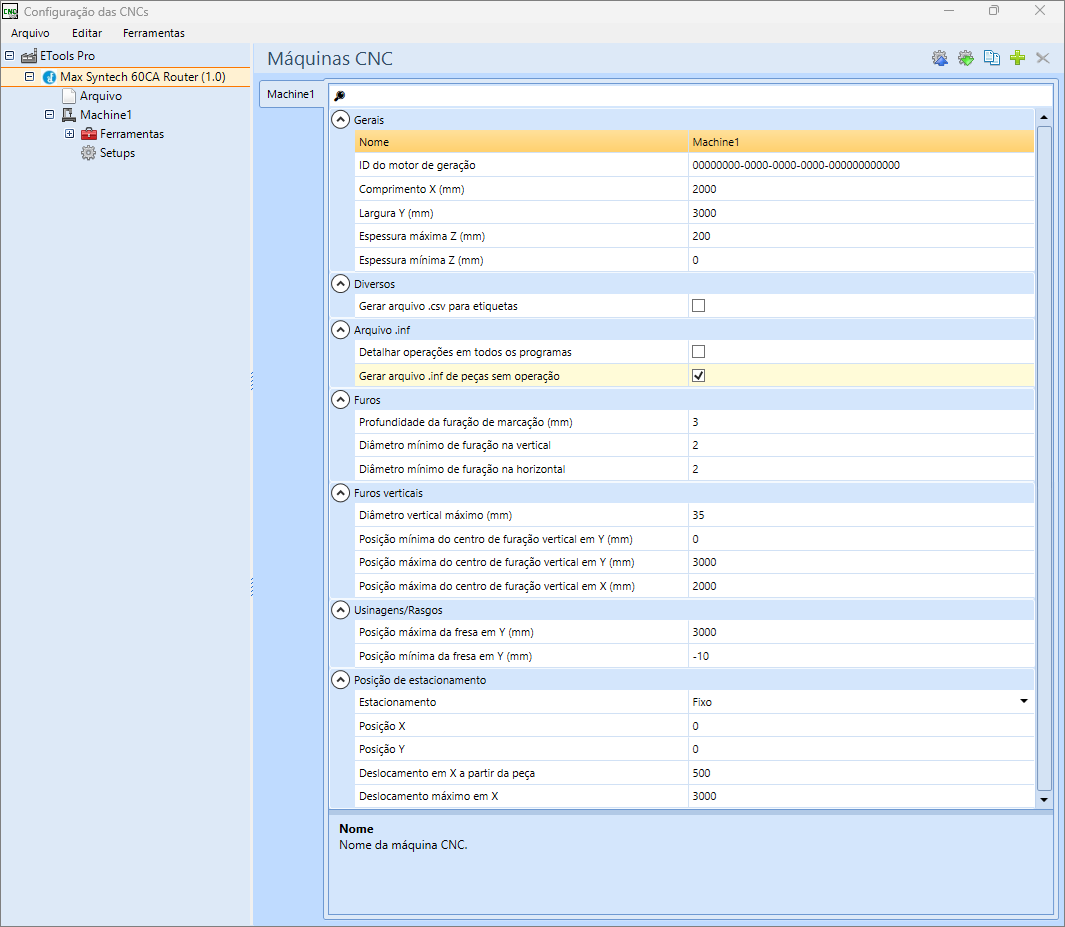1065x927 pixels.
Task: Check Detalhar operações em todos os programas
Action: 698,352
